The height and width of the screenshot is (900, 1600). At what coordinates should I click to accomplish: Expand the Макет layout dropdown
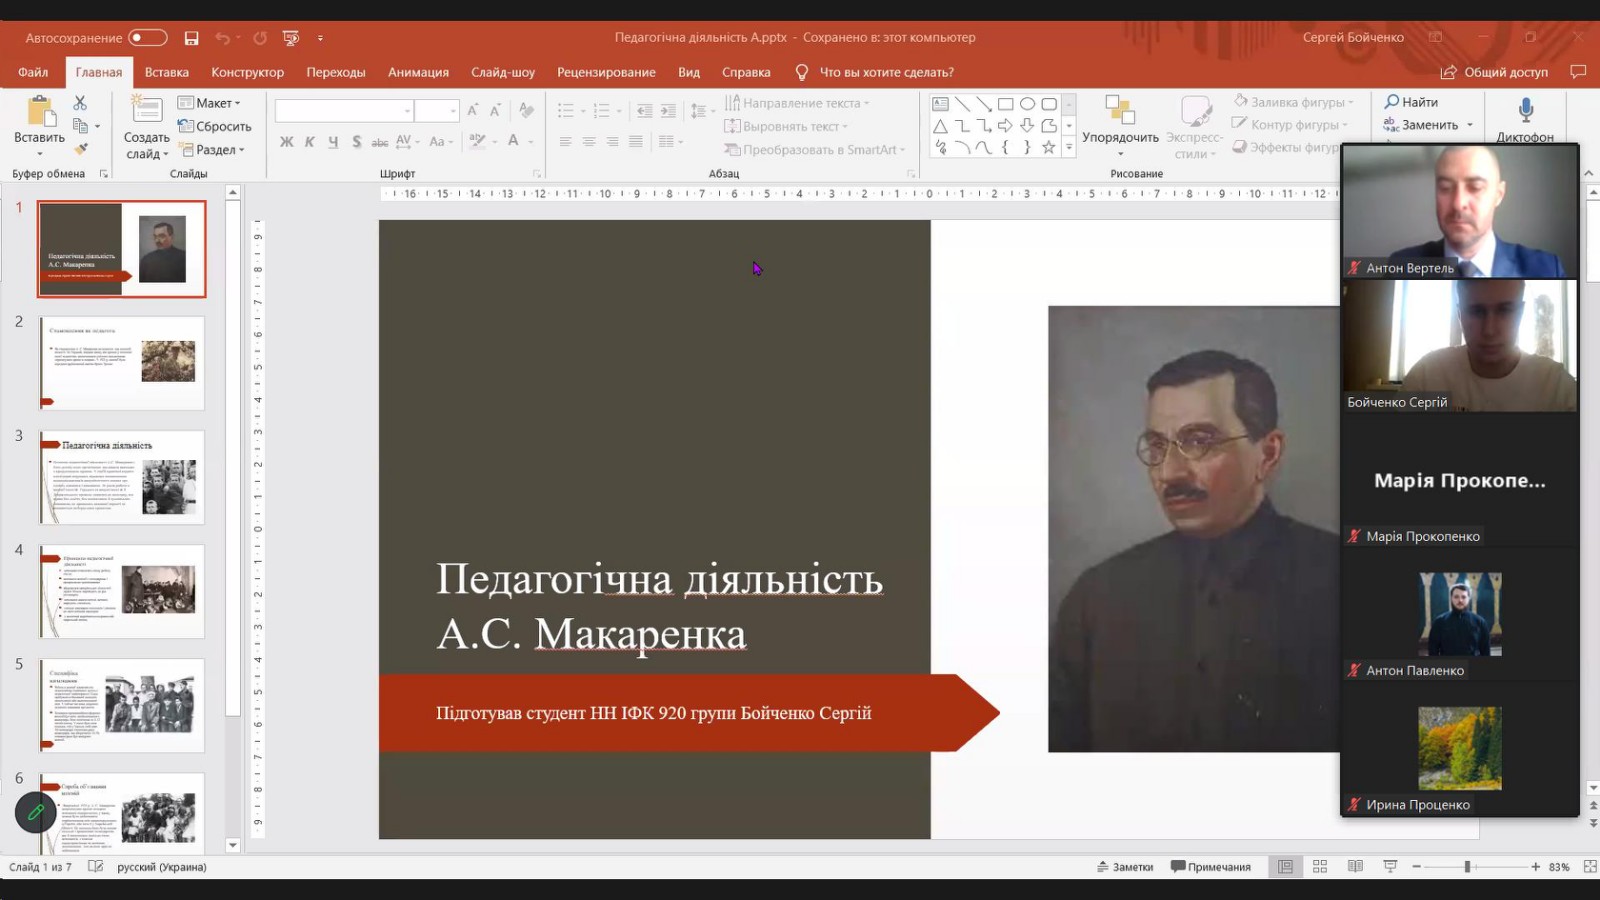coord(209,103)
